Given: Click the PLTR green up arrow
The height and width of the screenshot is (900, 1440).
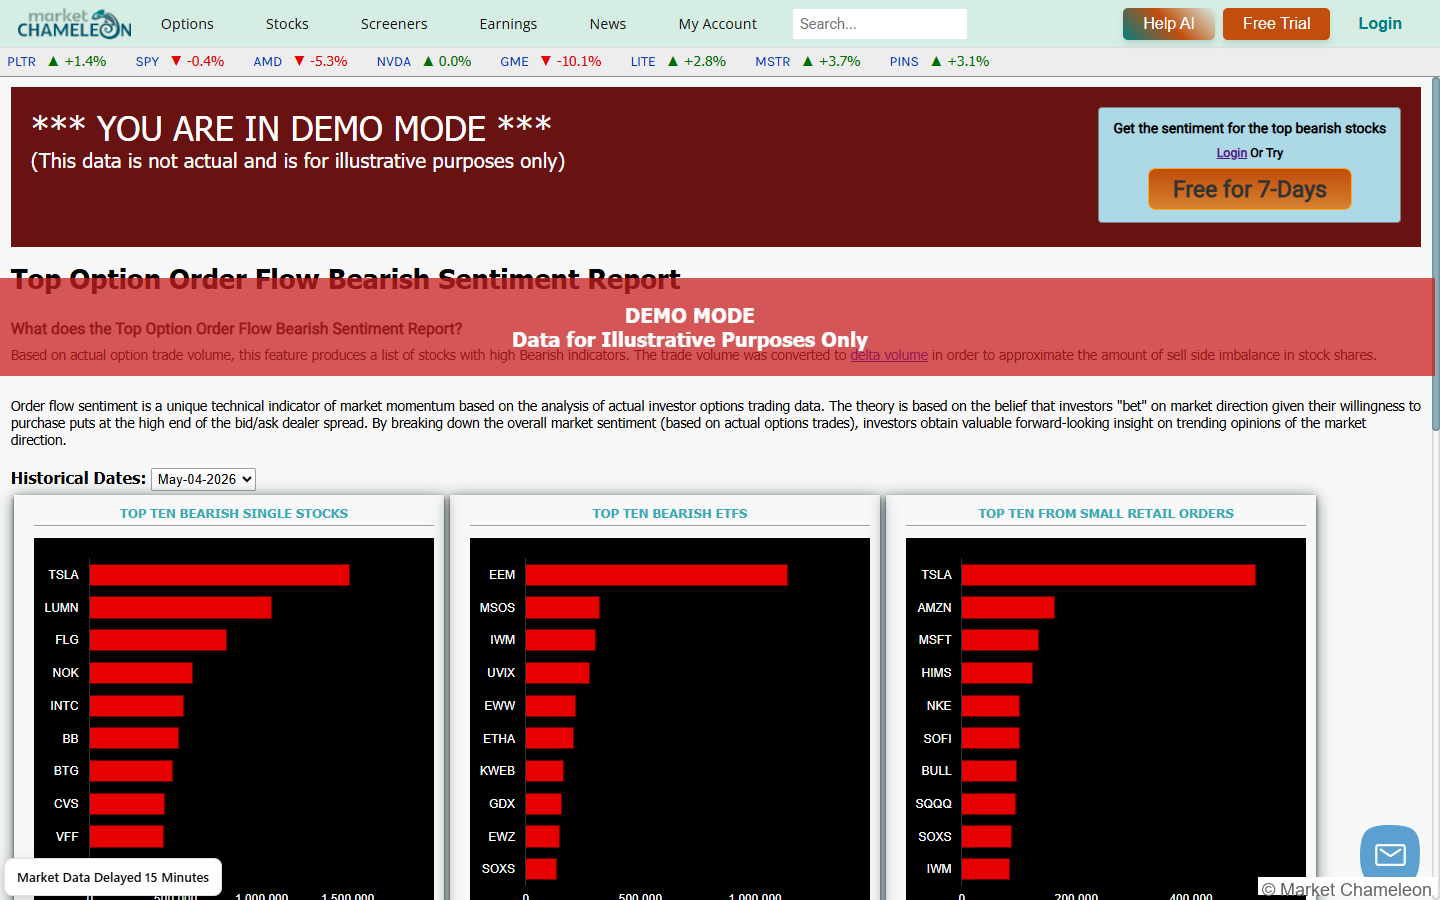Looking at the screenshot, I should coord(53,61).
